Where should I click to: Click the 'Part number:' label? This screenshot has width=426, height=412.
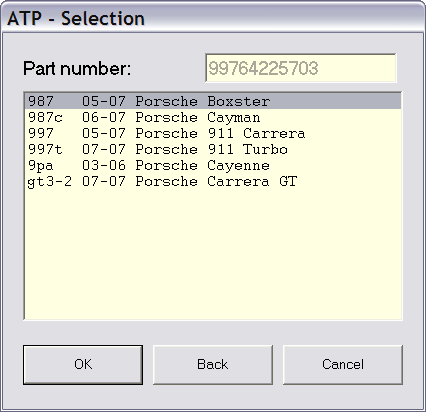(77, 68)
